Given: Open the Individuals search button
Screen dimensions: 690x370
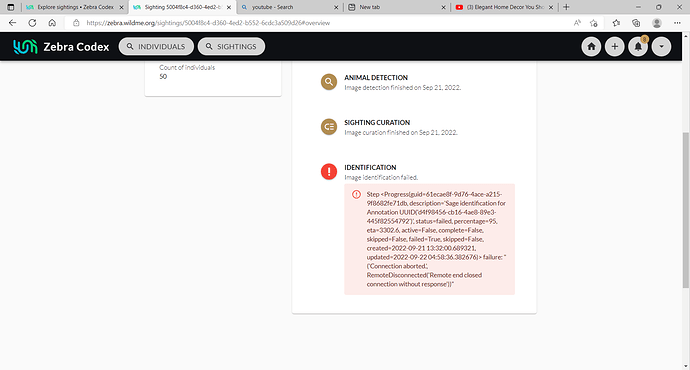Looking at the screenshot, I should 156,47.
